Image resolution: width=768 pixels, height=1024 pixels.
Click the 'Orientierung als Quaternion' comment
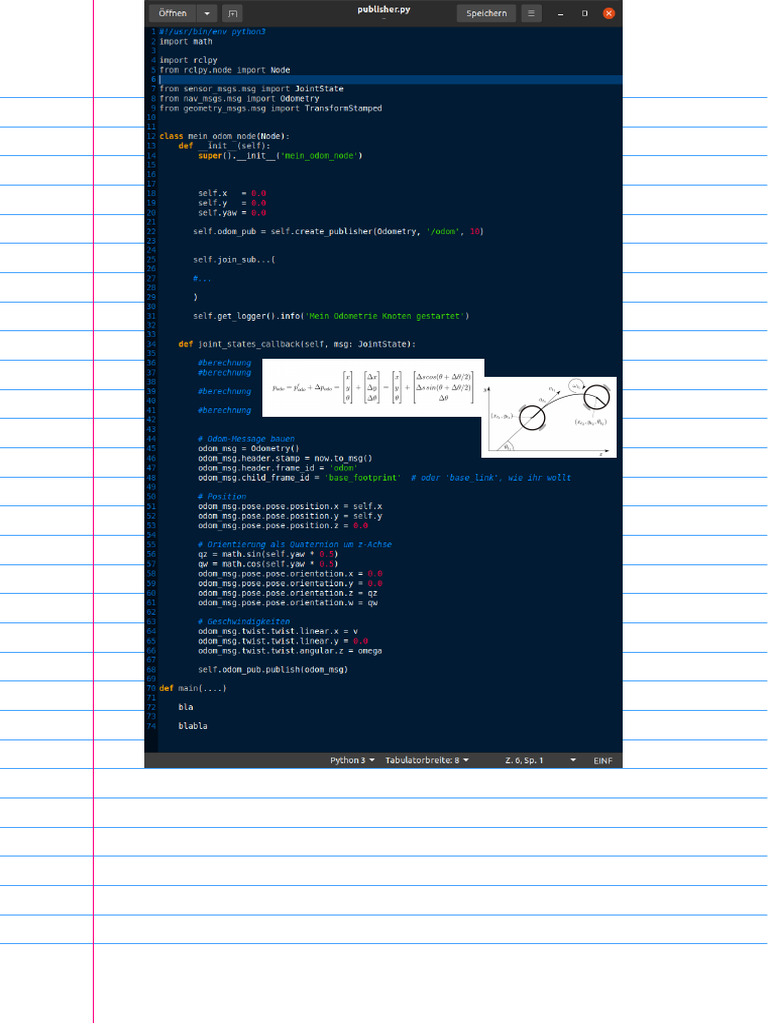[295, 545]
